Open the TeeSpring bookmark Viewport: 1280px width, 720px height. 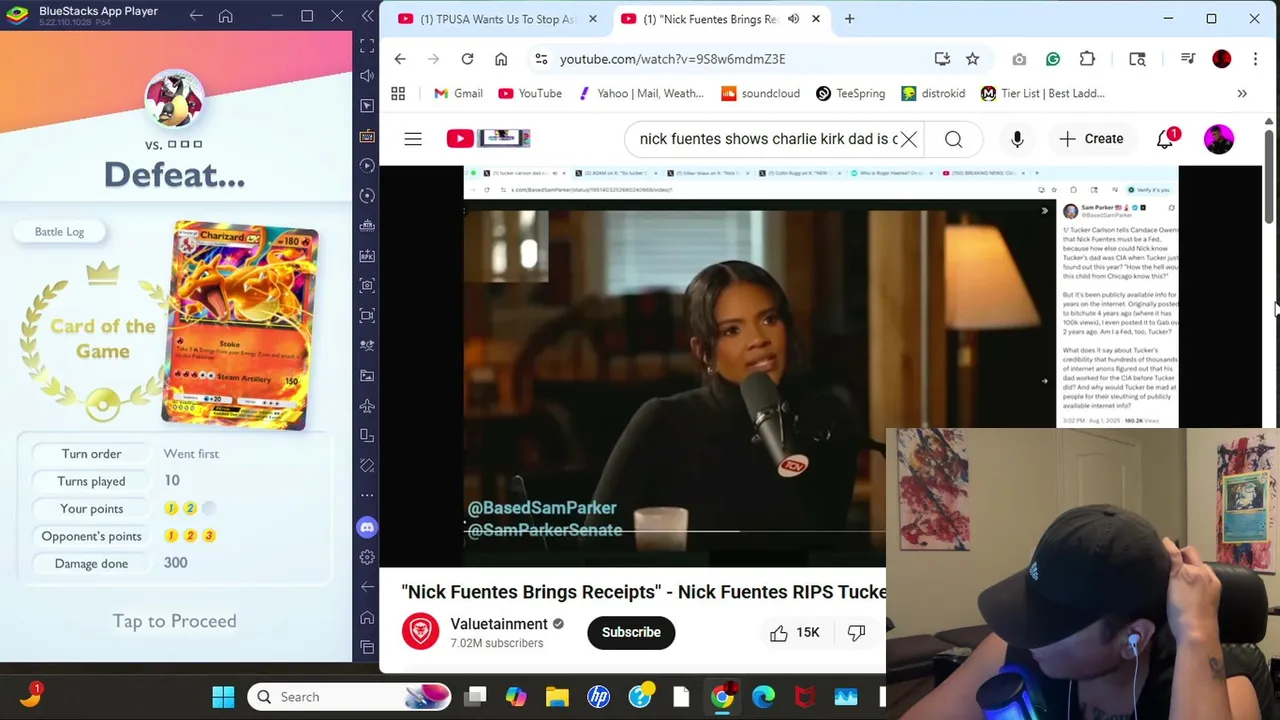click(x=850, y=93)
